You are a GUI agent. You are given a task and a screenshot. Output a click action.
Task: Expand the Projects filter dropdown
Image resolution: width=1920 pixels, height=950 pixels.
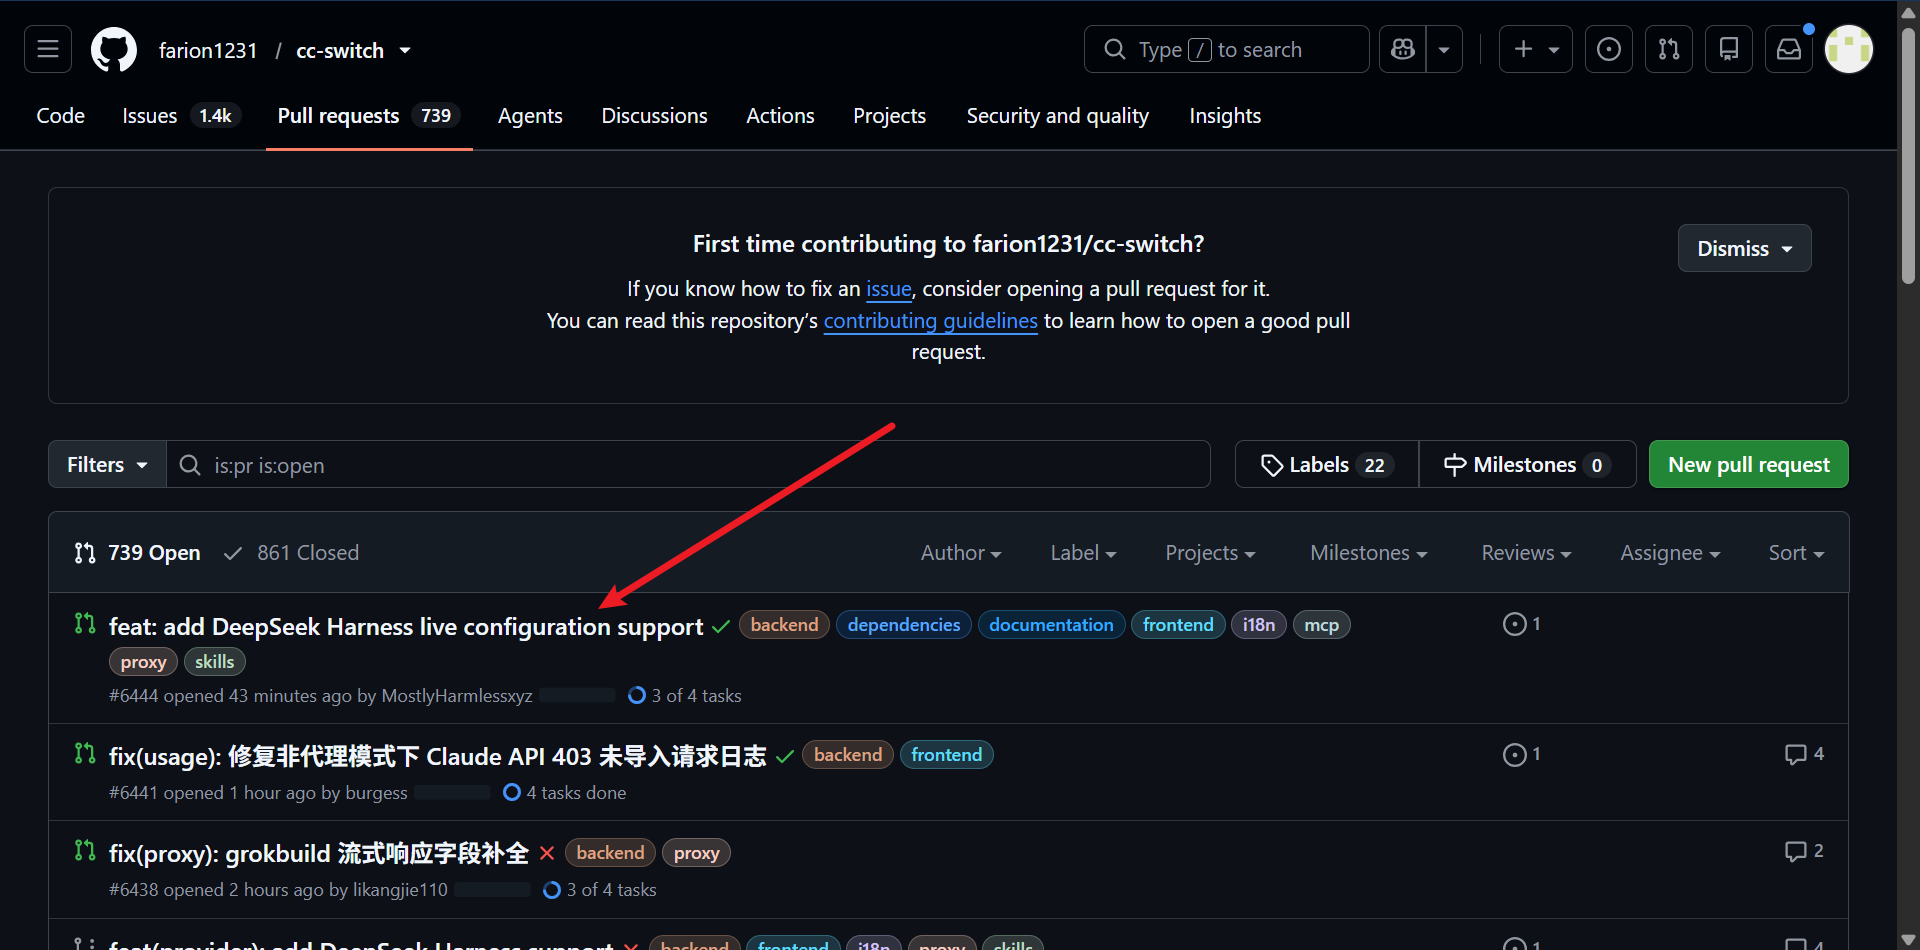1210,553
